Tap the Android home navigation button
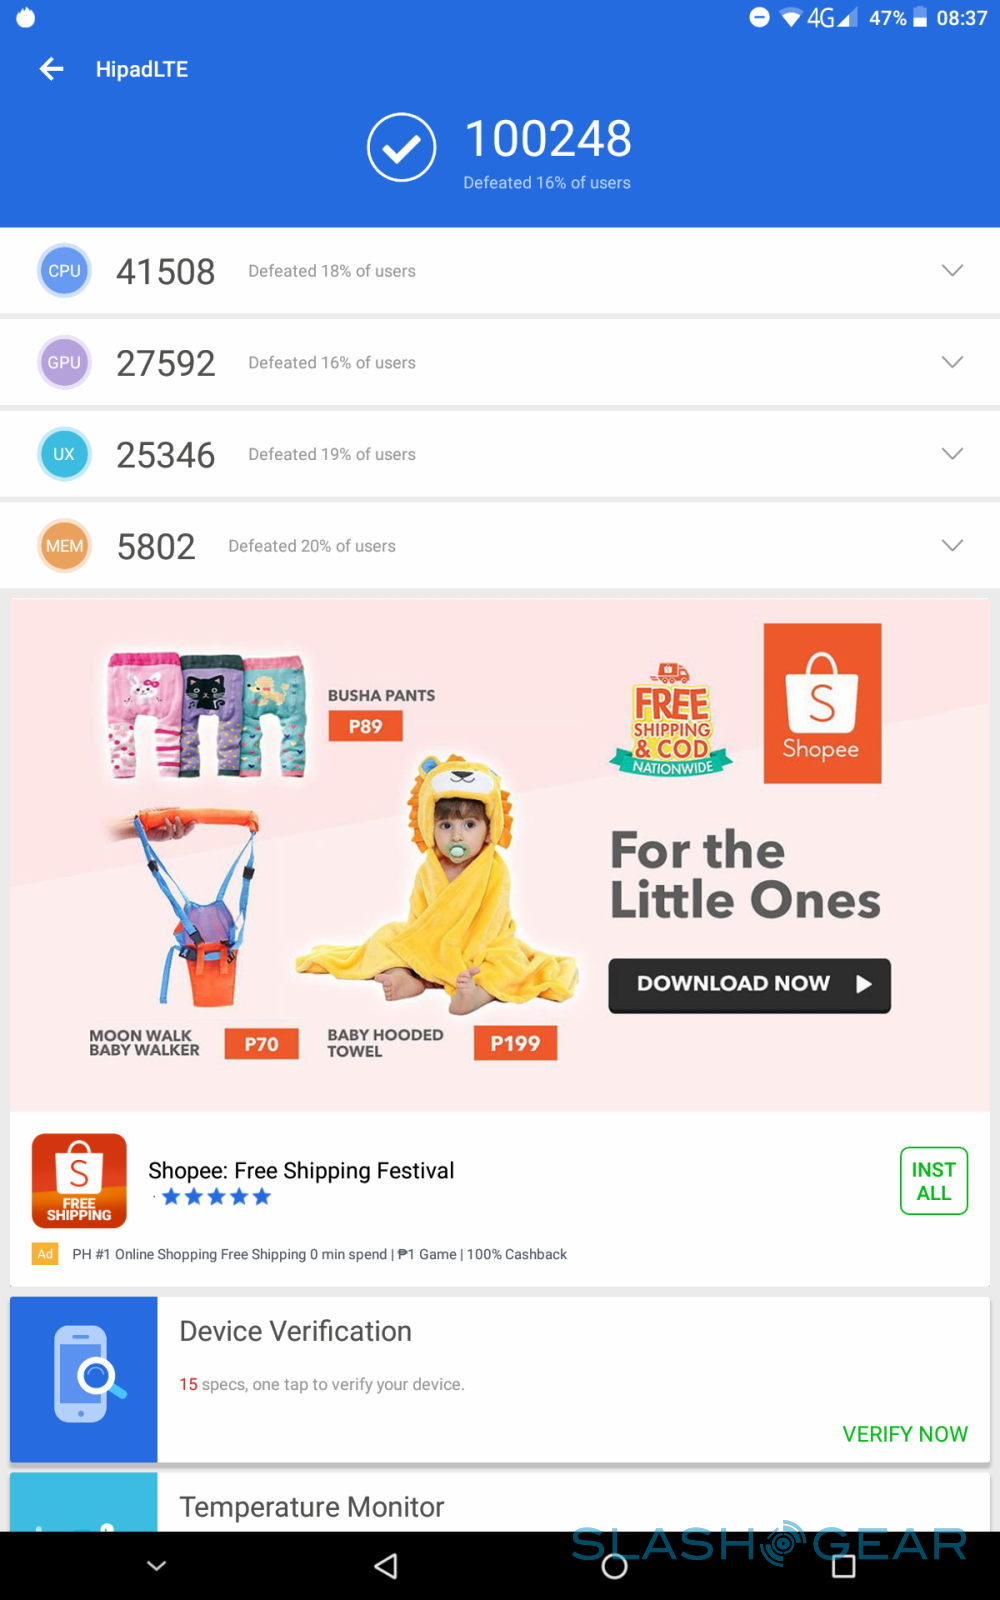This screenshot has height=1600, width=1000. 614,1566
